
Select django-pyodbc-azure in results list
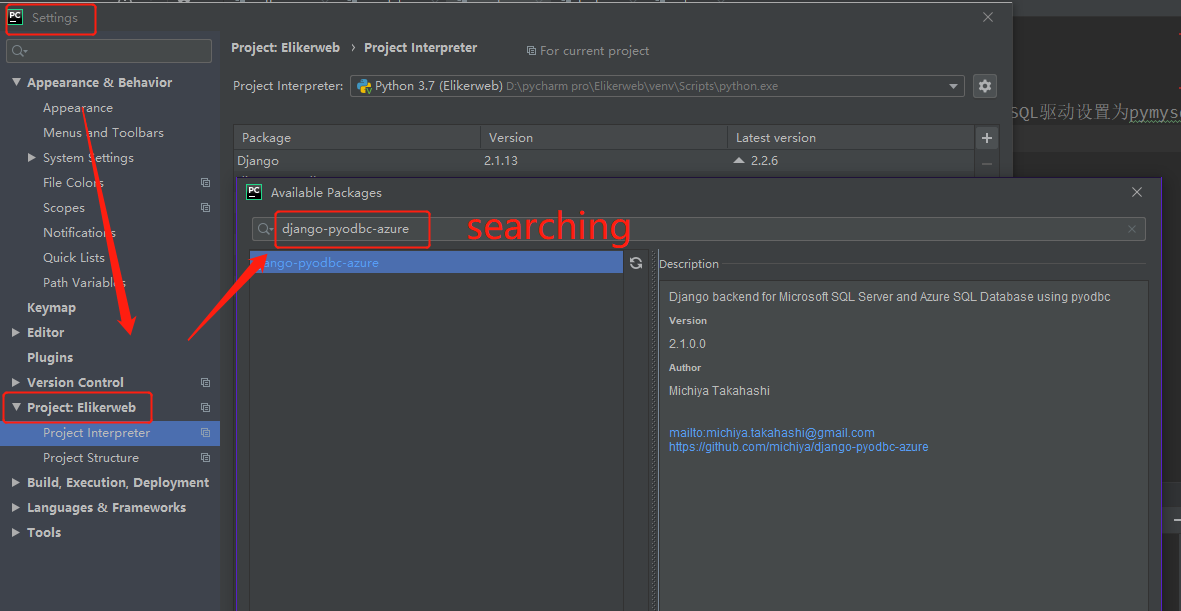(x=437, y=263)
